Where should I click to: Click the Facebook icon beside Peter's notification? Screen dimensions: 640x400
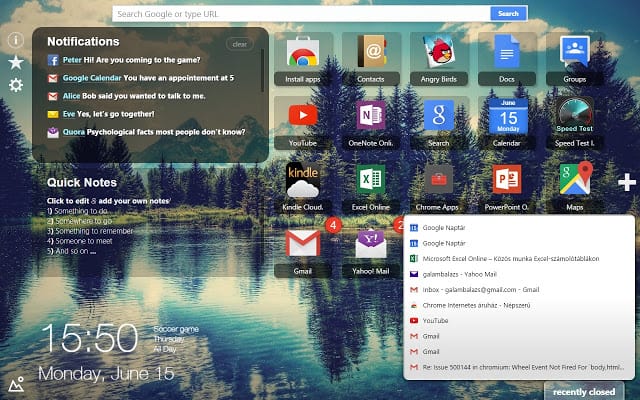(53, 60)
